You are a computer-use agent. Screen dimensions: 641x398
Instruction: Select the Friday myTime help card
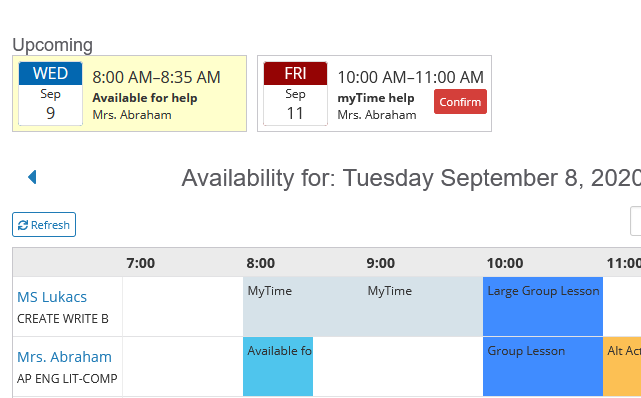pos(374,94)
